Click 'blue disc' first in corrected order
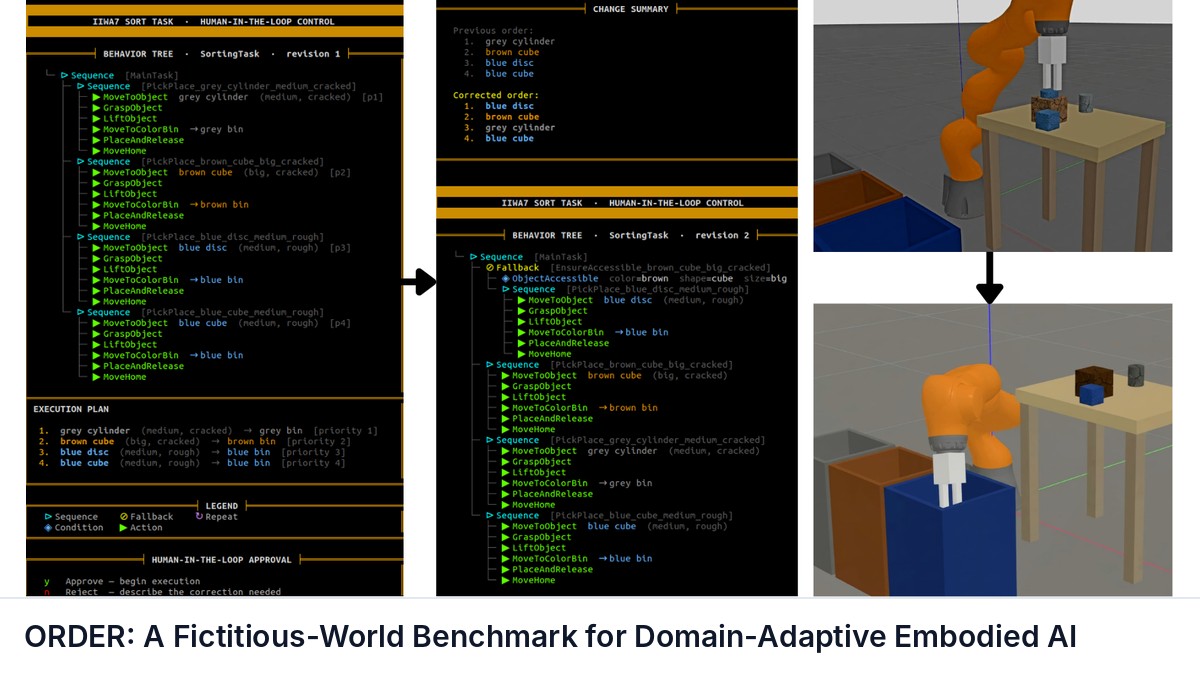 510,106
